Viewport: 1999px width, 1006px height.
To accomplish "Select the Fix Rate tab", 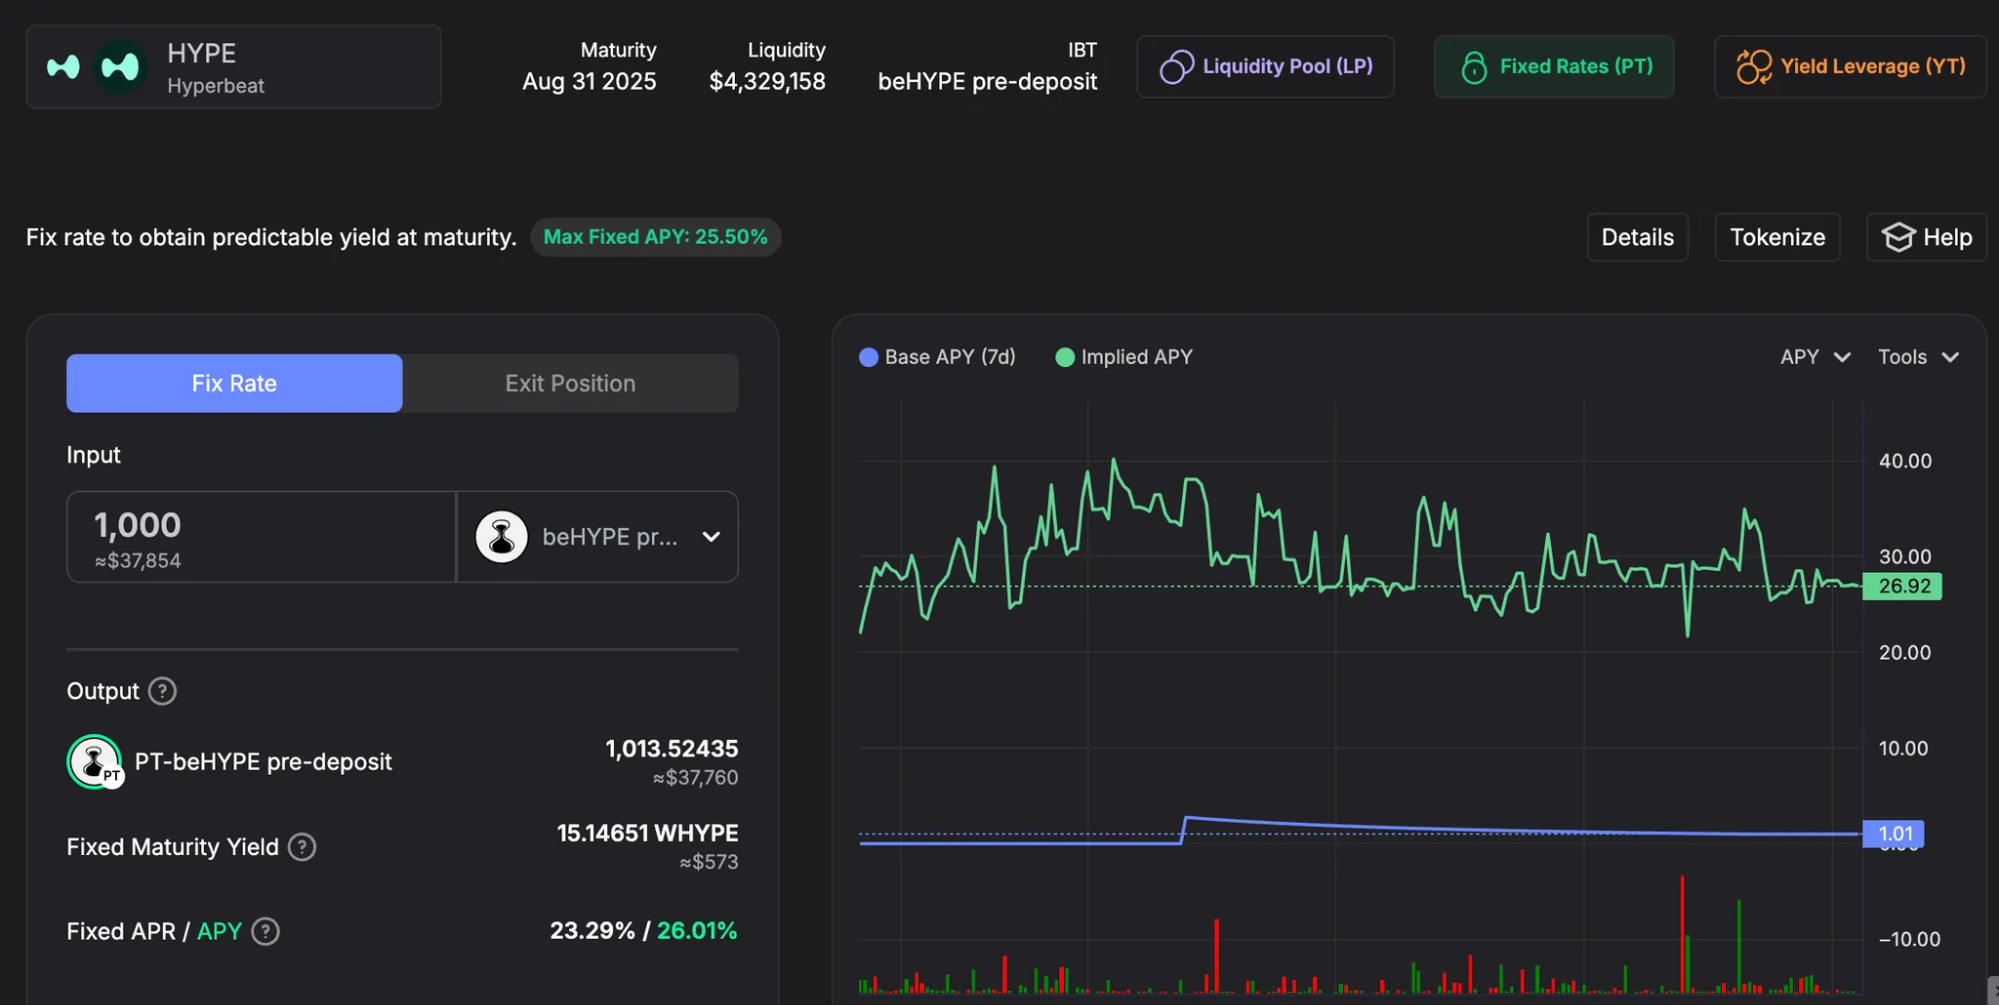I will point(233,383).
